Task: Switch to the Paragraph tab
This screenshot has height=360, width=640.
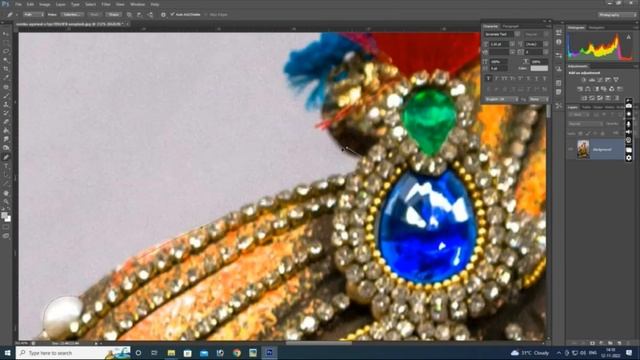Action: 510,26
